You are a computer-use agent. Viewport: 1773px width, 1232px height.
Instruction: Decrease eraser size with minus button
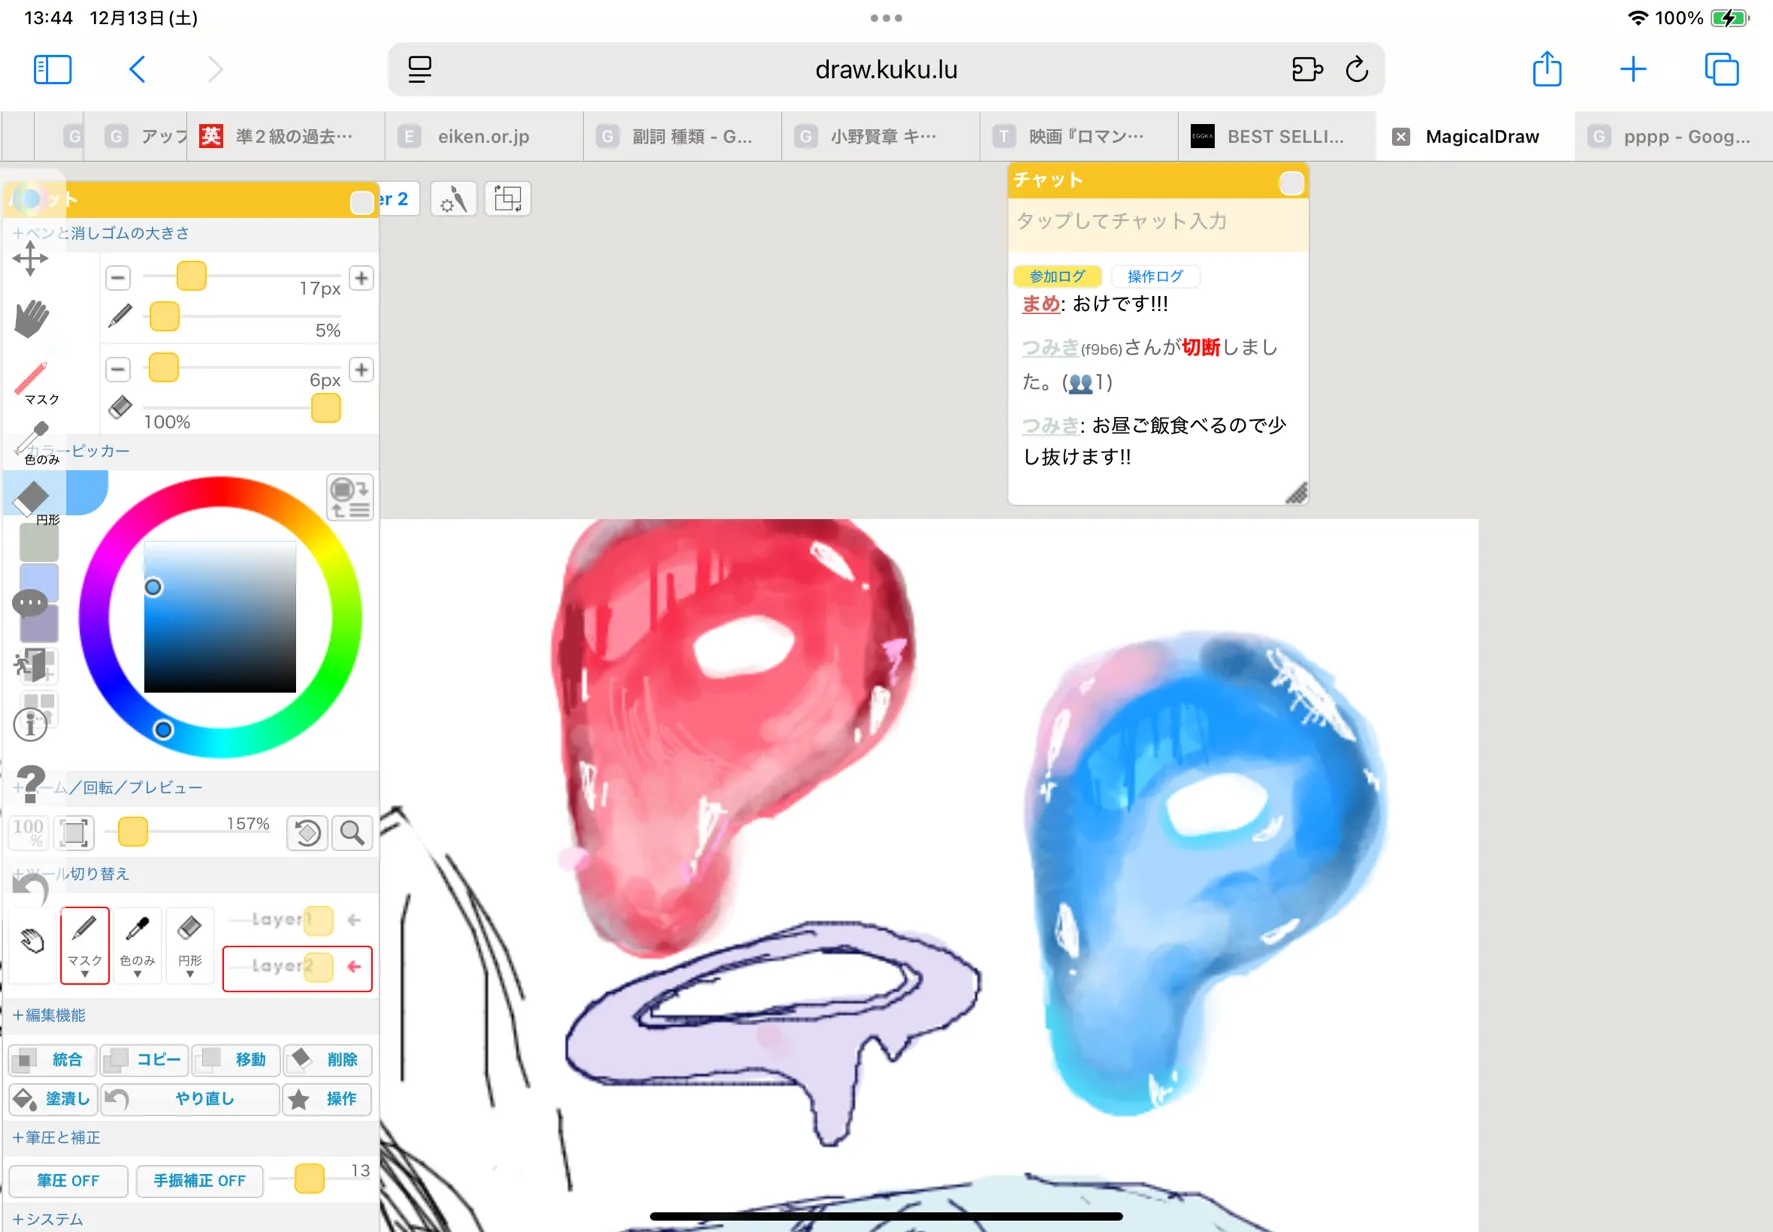(118, 369)
